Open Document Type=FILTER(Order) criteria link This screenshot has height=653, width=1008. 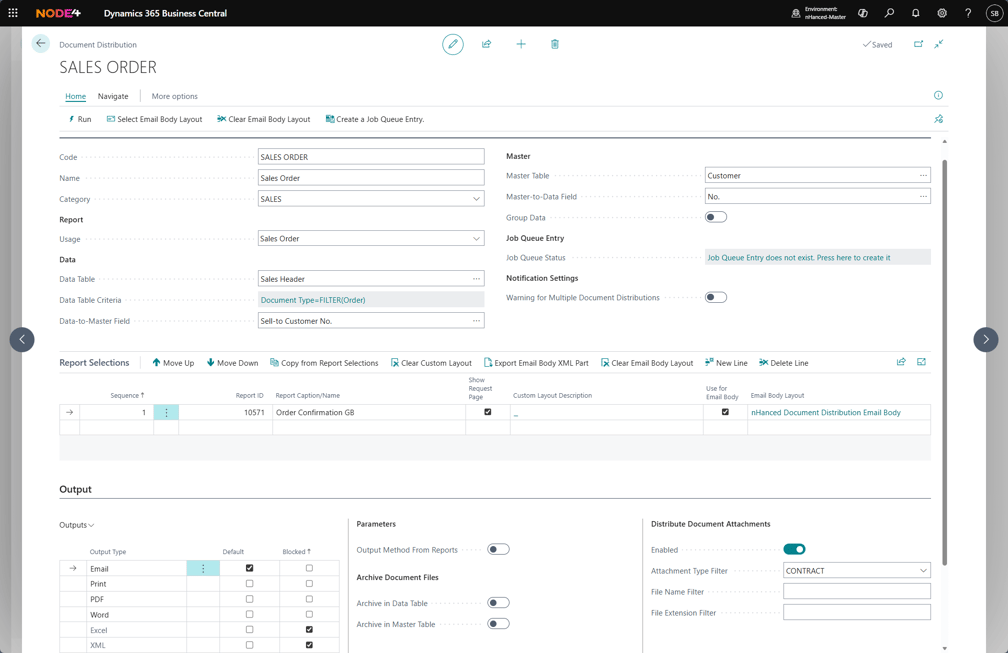click(313, 300)
